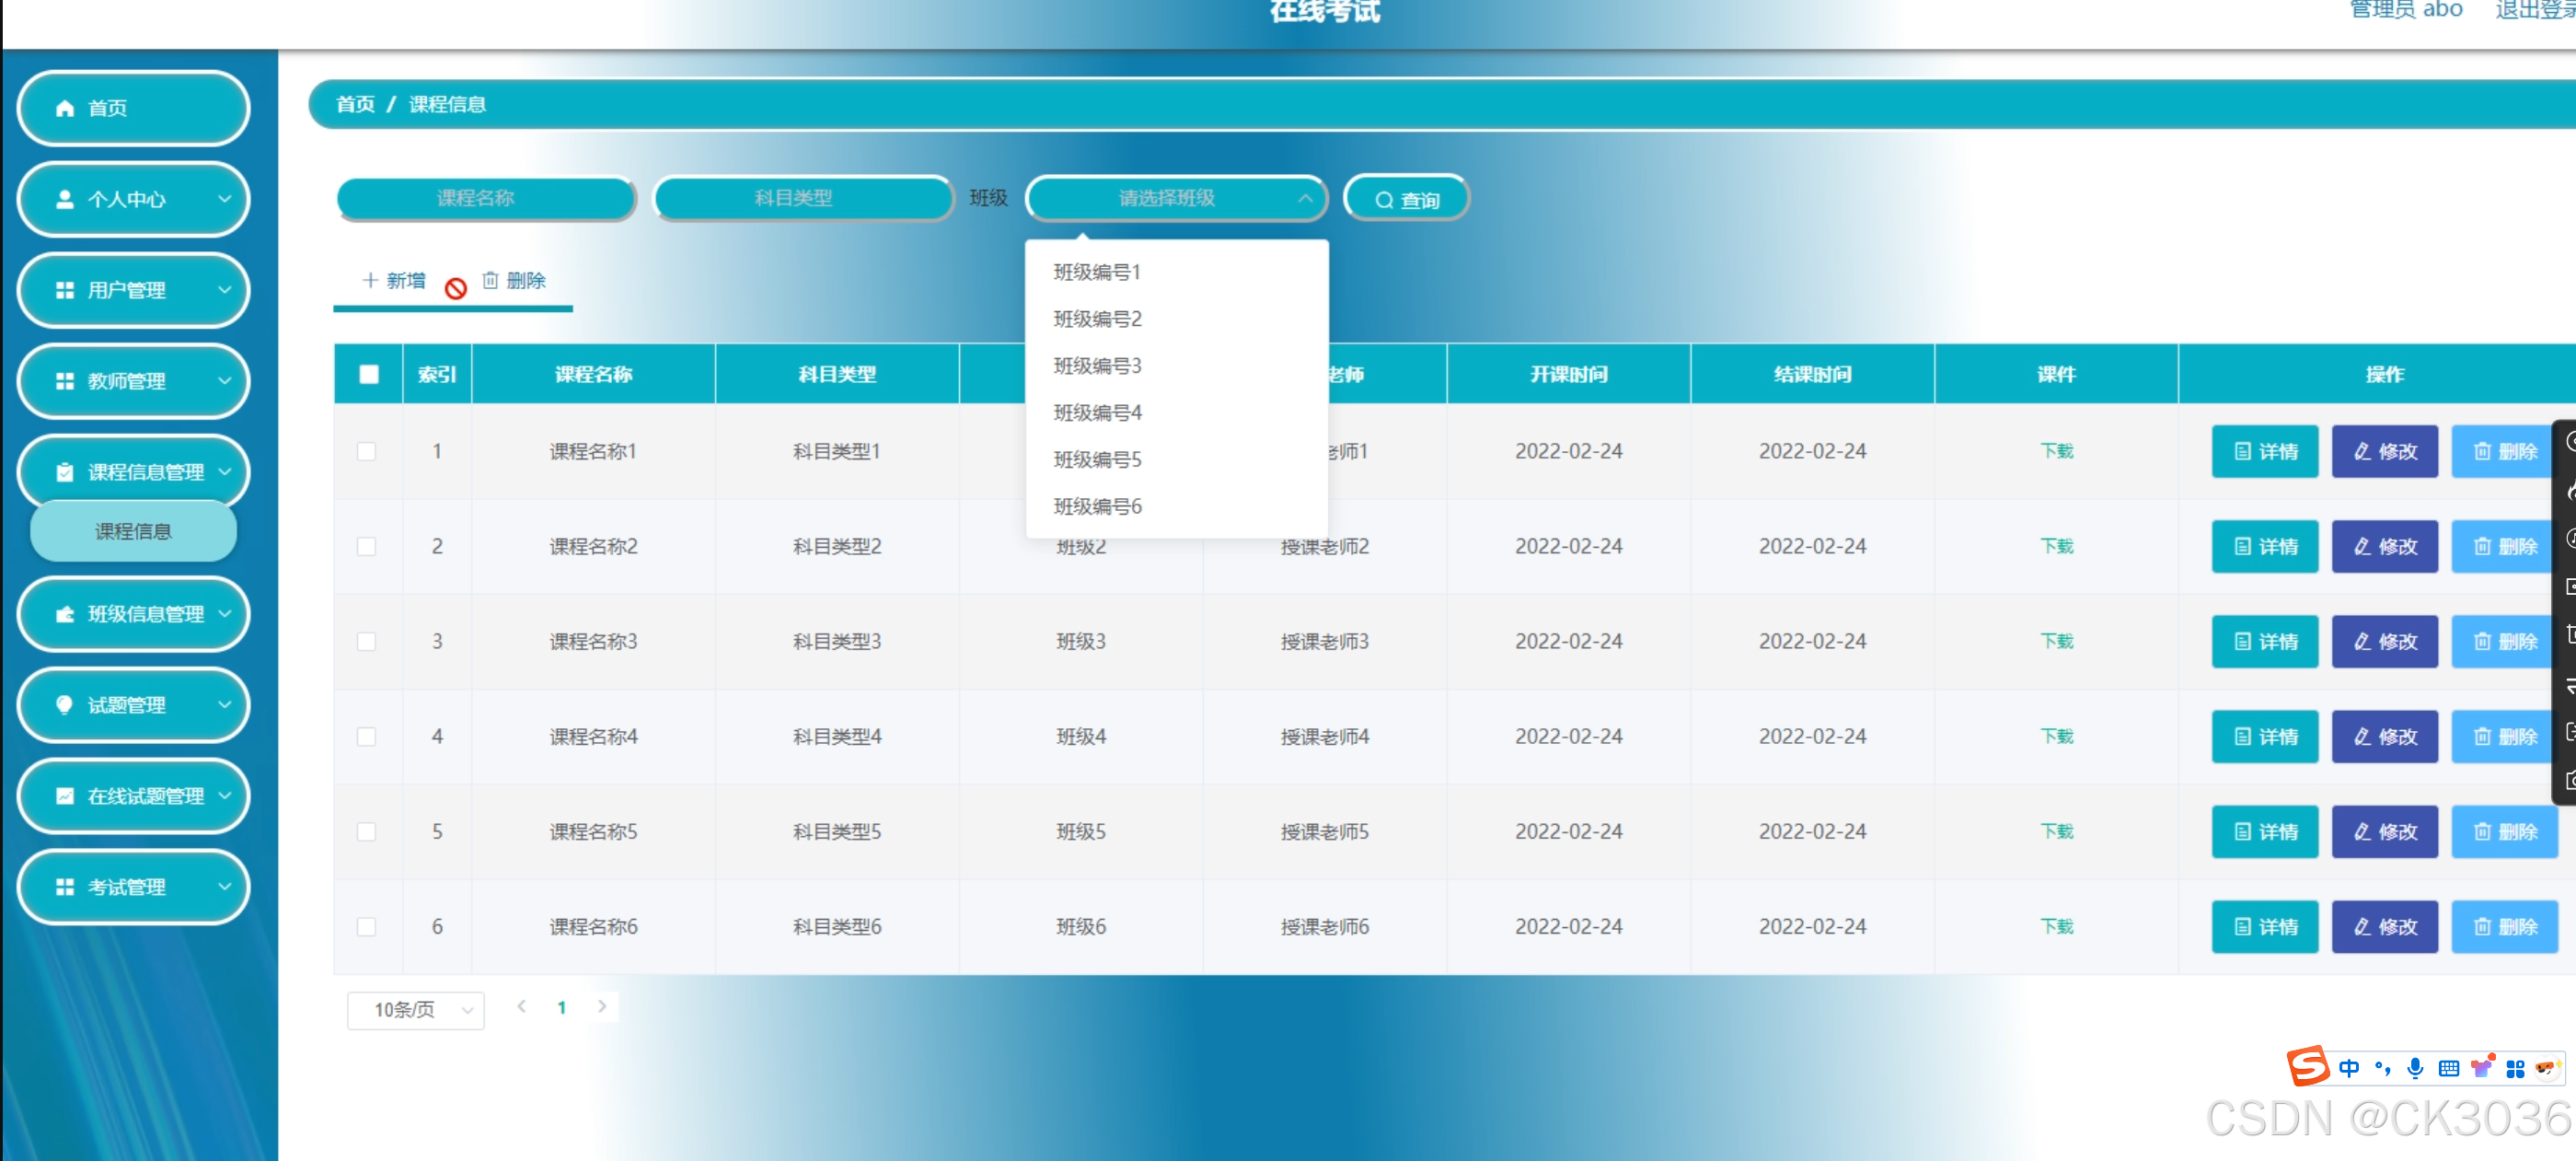
Task: Click the 在线试题管理 chart icon
Action: (x=65, y=796)
